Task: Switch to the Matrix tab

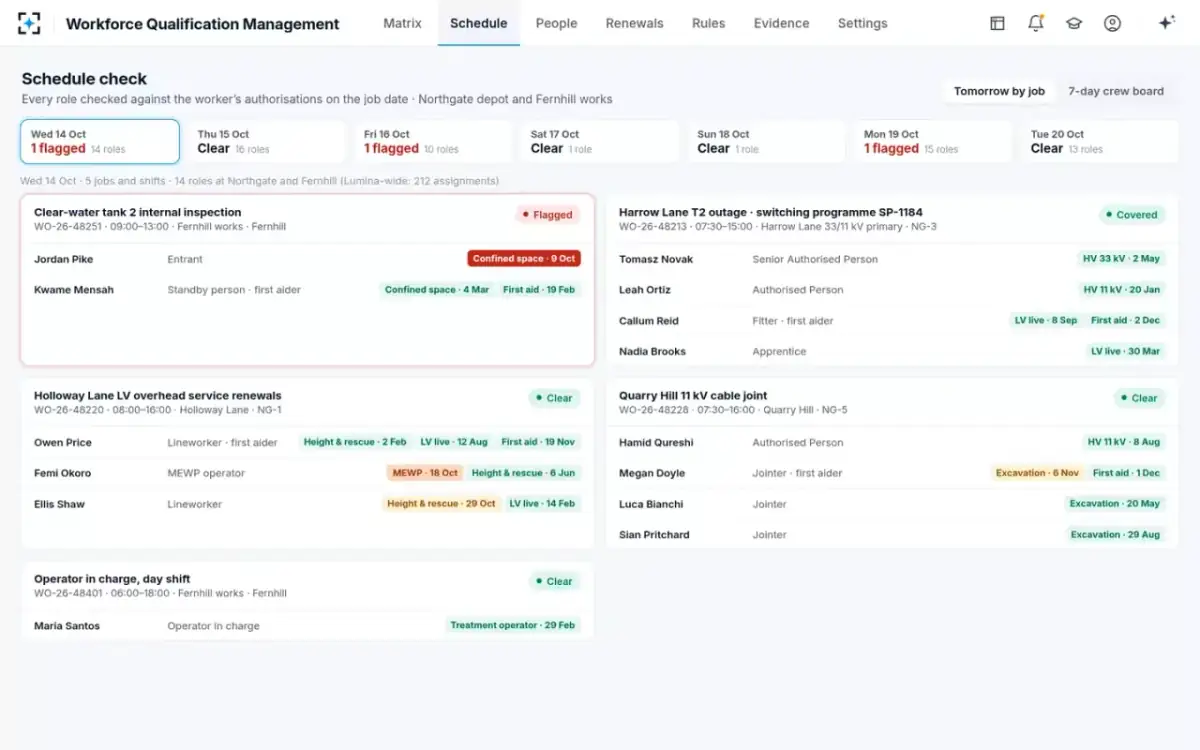Action: point(402,23)
